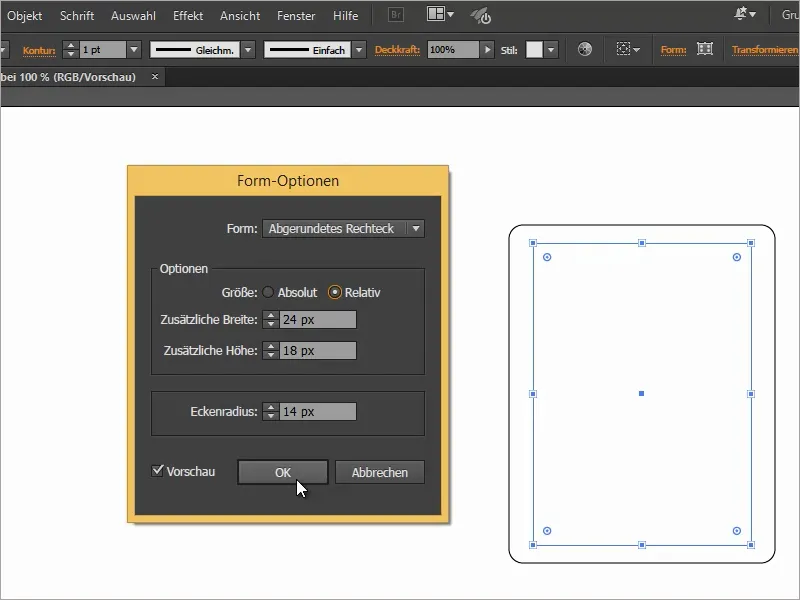Viewport: 800px width, 600px height.
Task: Cancel the dialog with Abbrechen
Action: pyautogui.click(x=380, y=472)
